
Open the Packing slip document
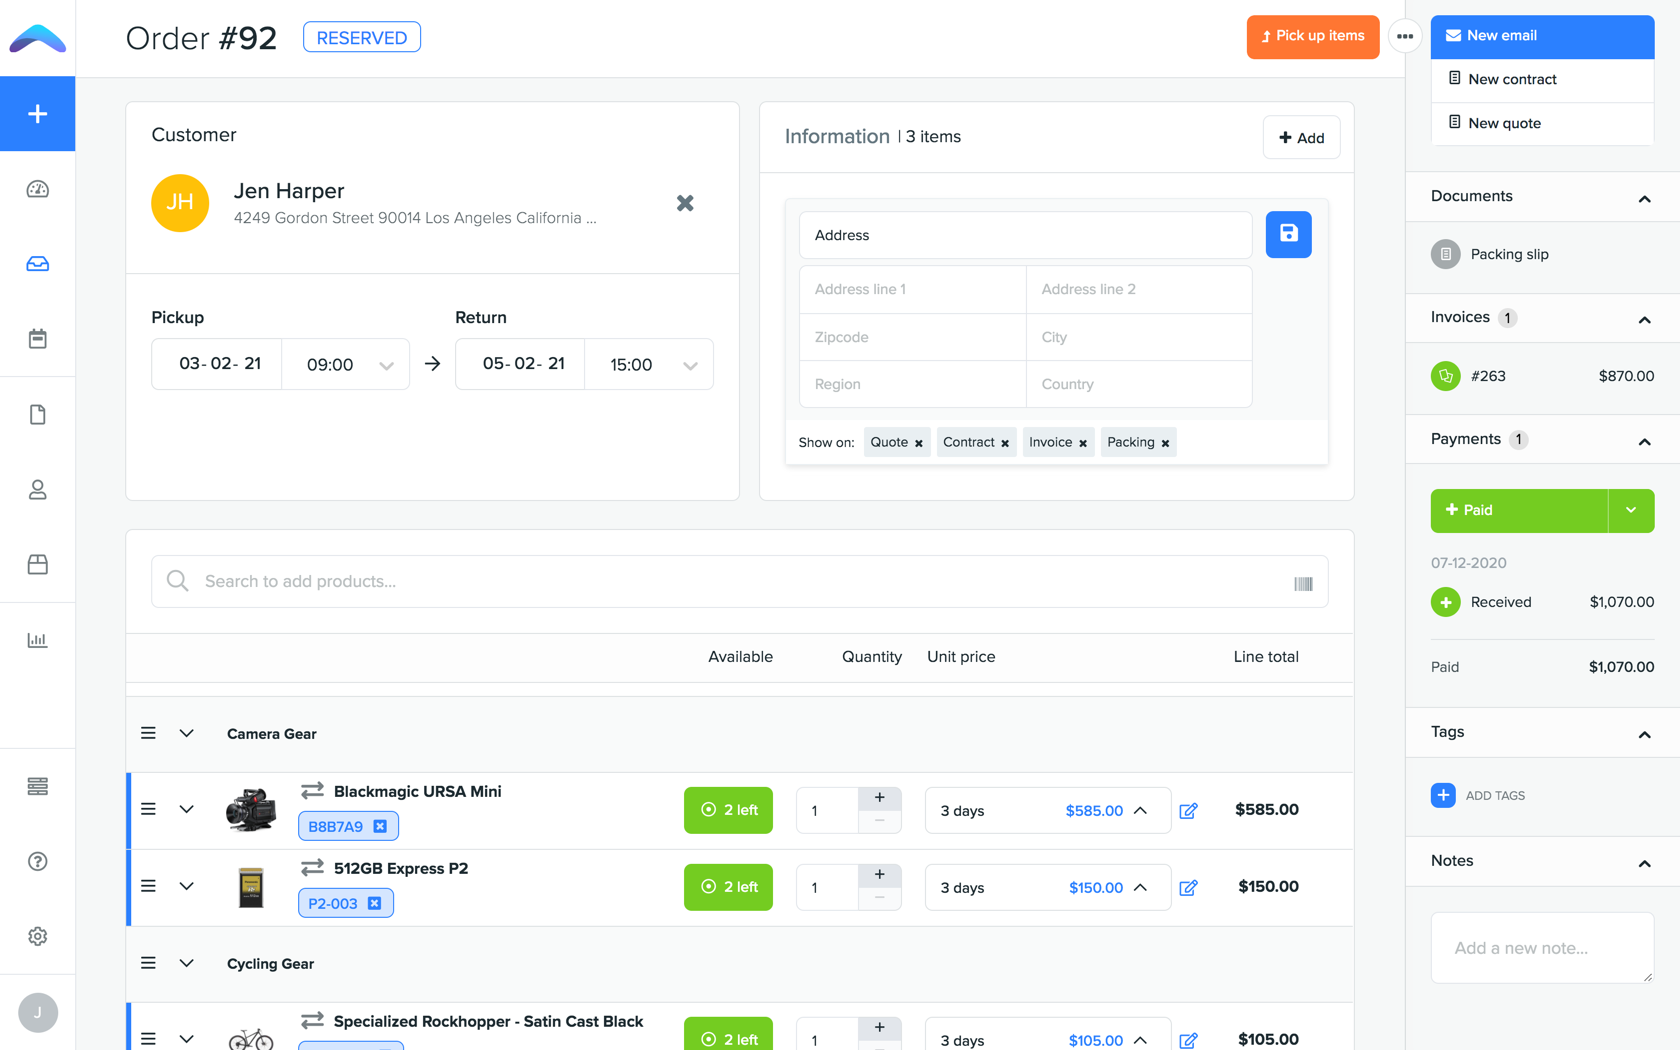[1509, 254]
